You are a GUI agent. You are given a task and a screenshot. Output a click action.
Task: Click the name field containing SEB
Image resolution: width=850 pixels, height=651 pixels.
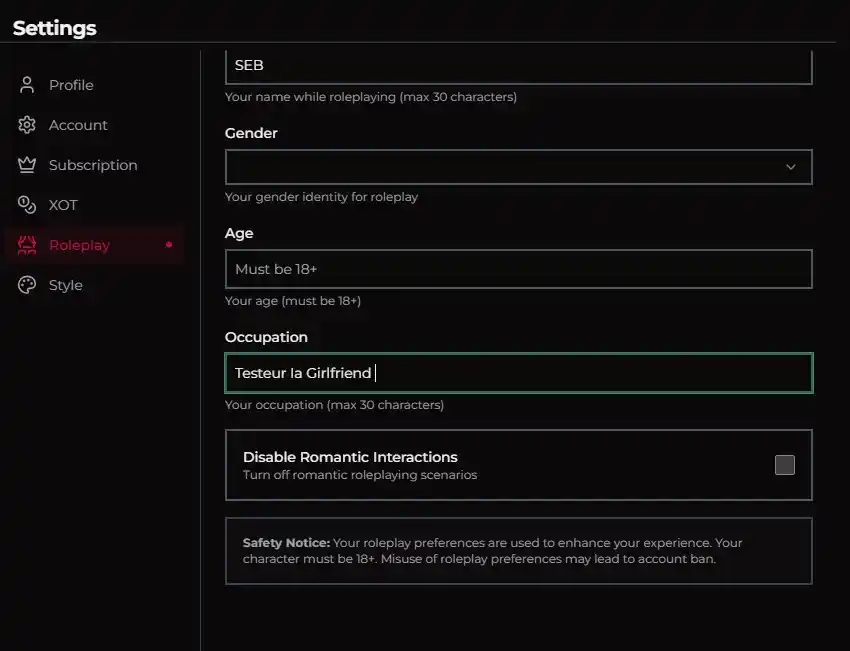[518, 65]
